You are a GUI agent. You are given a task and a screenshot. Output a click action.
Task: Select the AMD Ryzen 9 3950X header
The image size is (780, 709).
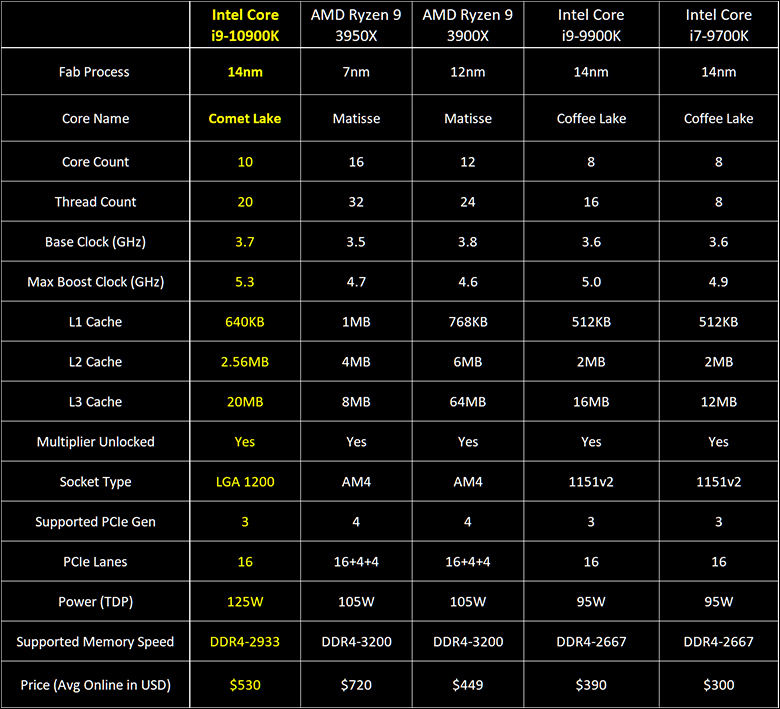[356, 25]
